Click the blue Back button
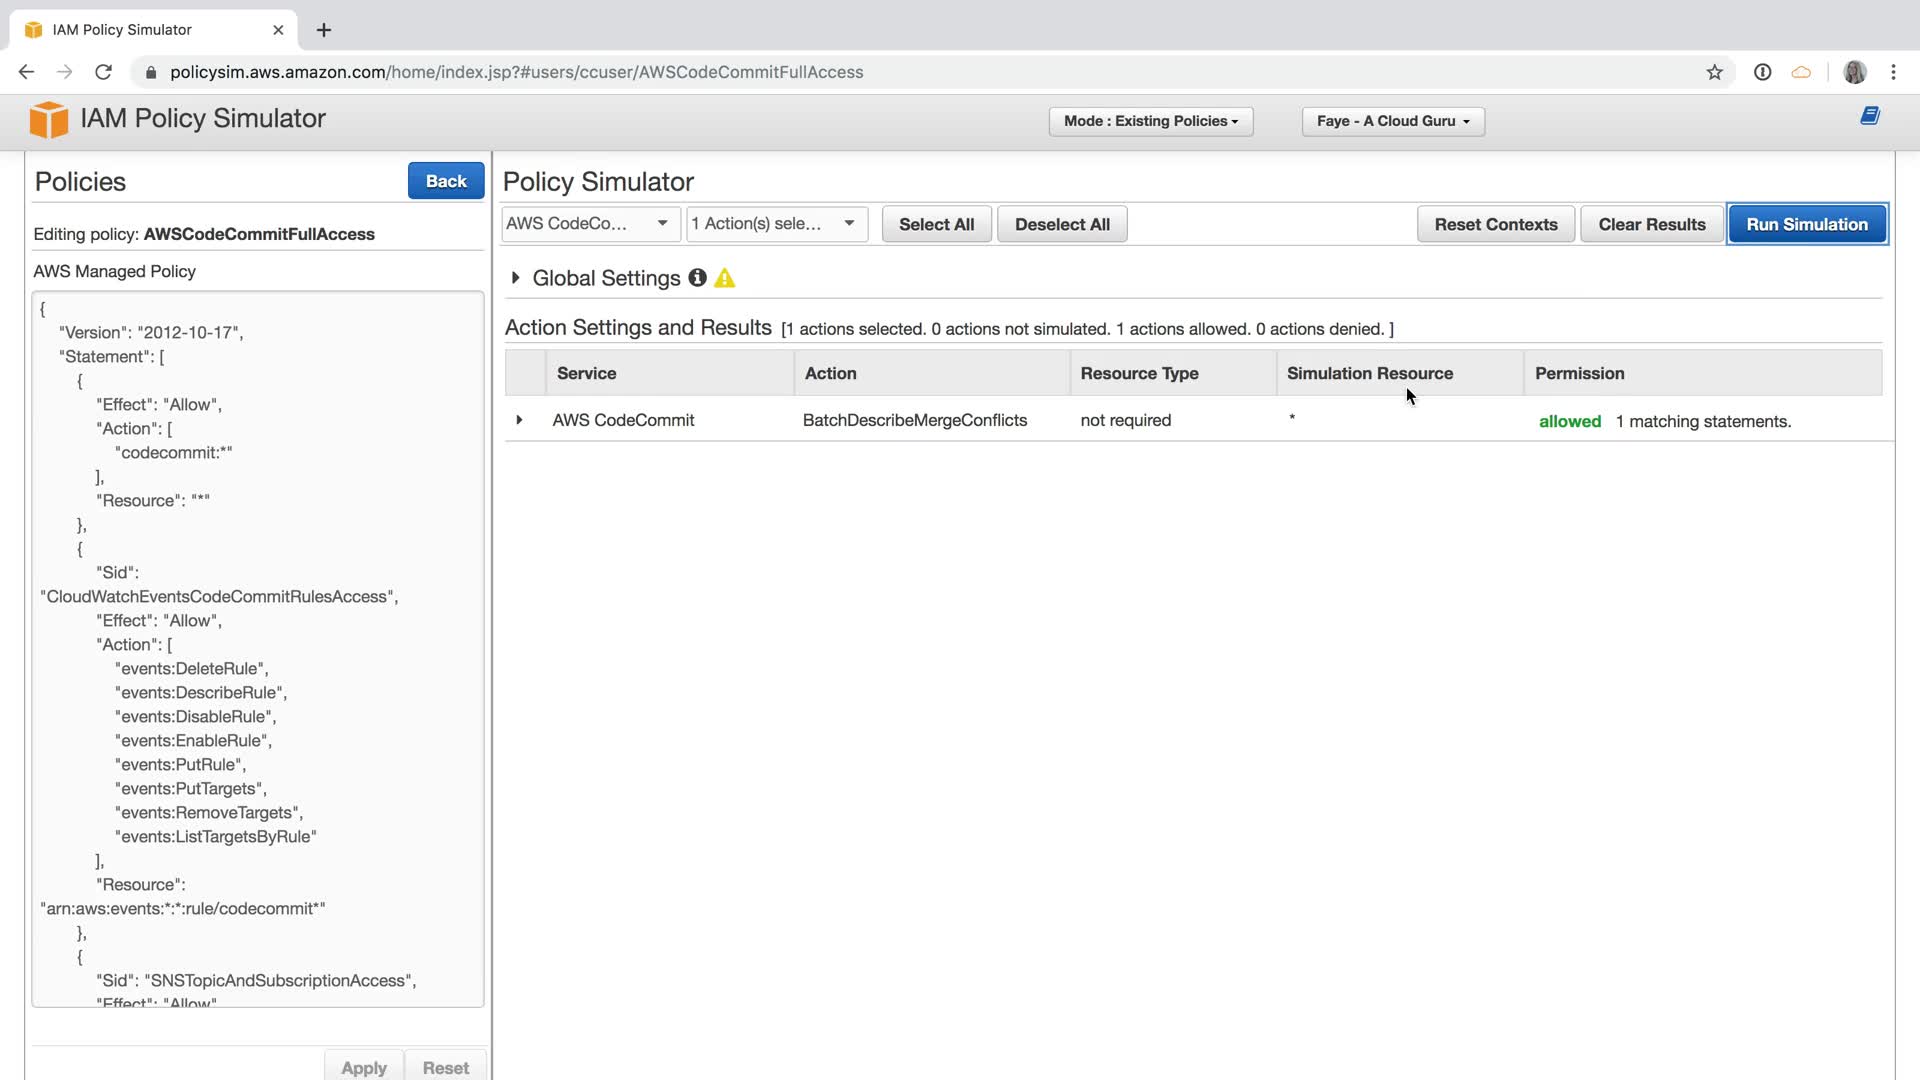 point(445,181)
